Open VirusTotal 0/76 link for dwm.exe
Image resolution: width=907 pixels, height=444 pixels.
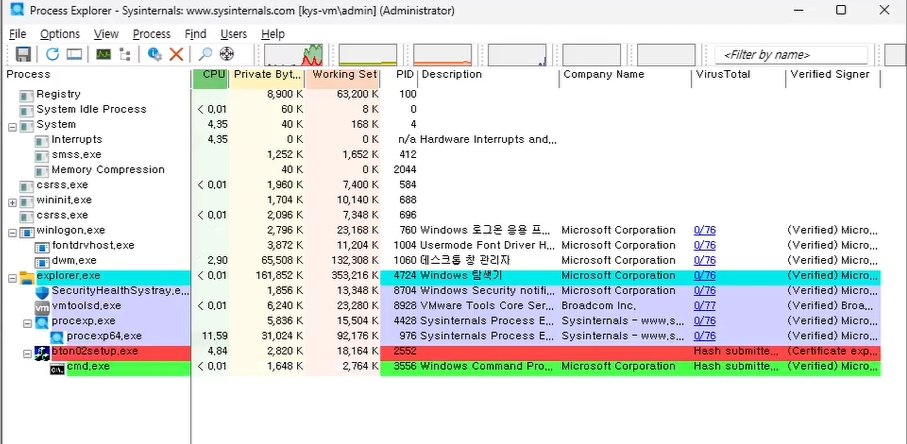[705, 260]
